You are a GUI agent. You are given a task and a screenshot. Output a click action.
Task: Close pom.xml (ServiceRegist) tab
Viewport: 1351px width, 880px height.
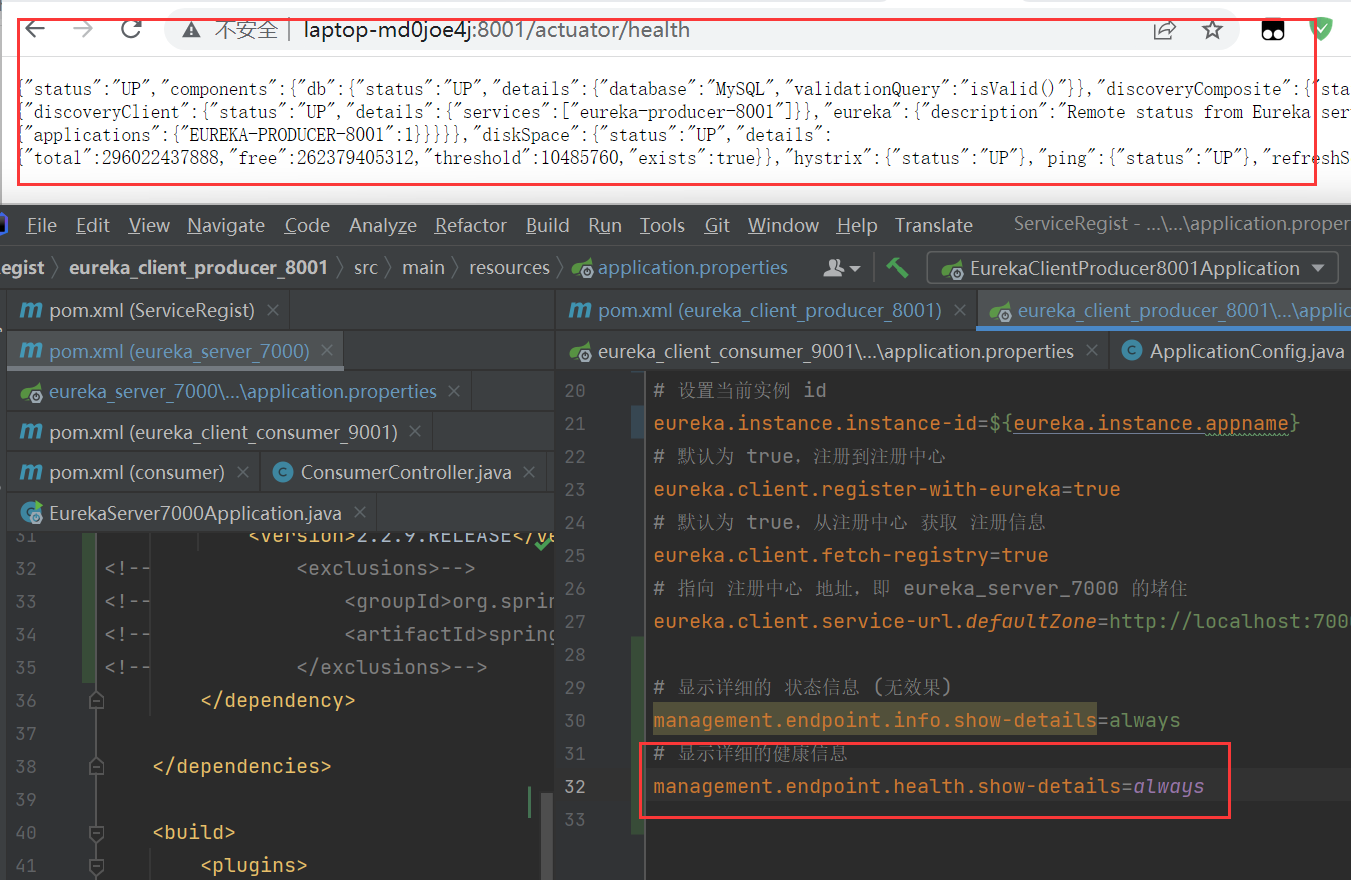coord(274,311)
